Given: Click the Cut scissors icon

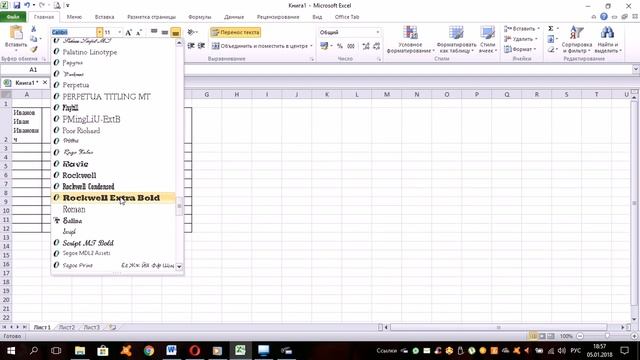Looking at the screenshot, I should point(33,29).
